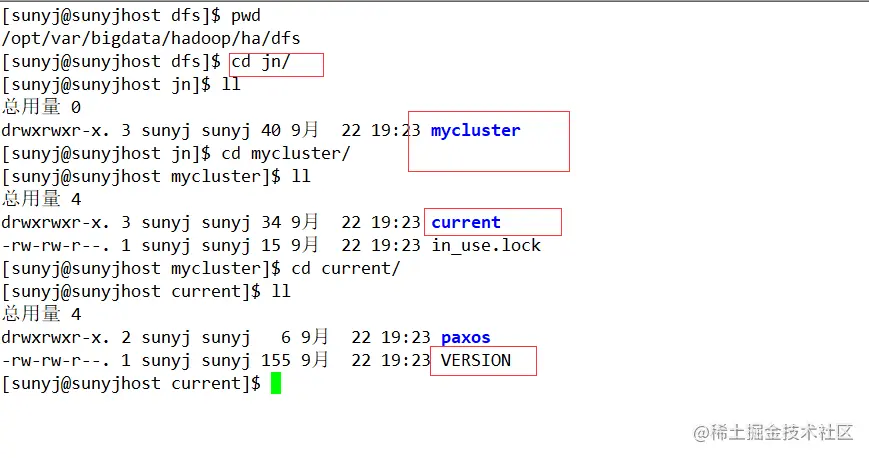Click the ll command after current prompt

click(281, 292)
